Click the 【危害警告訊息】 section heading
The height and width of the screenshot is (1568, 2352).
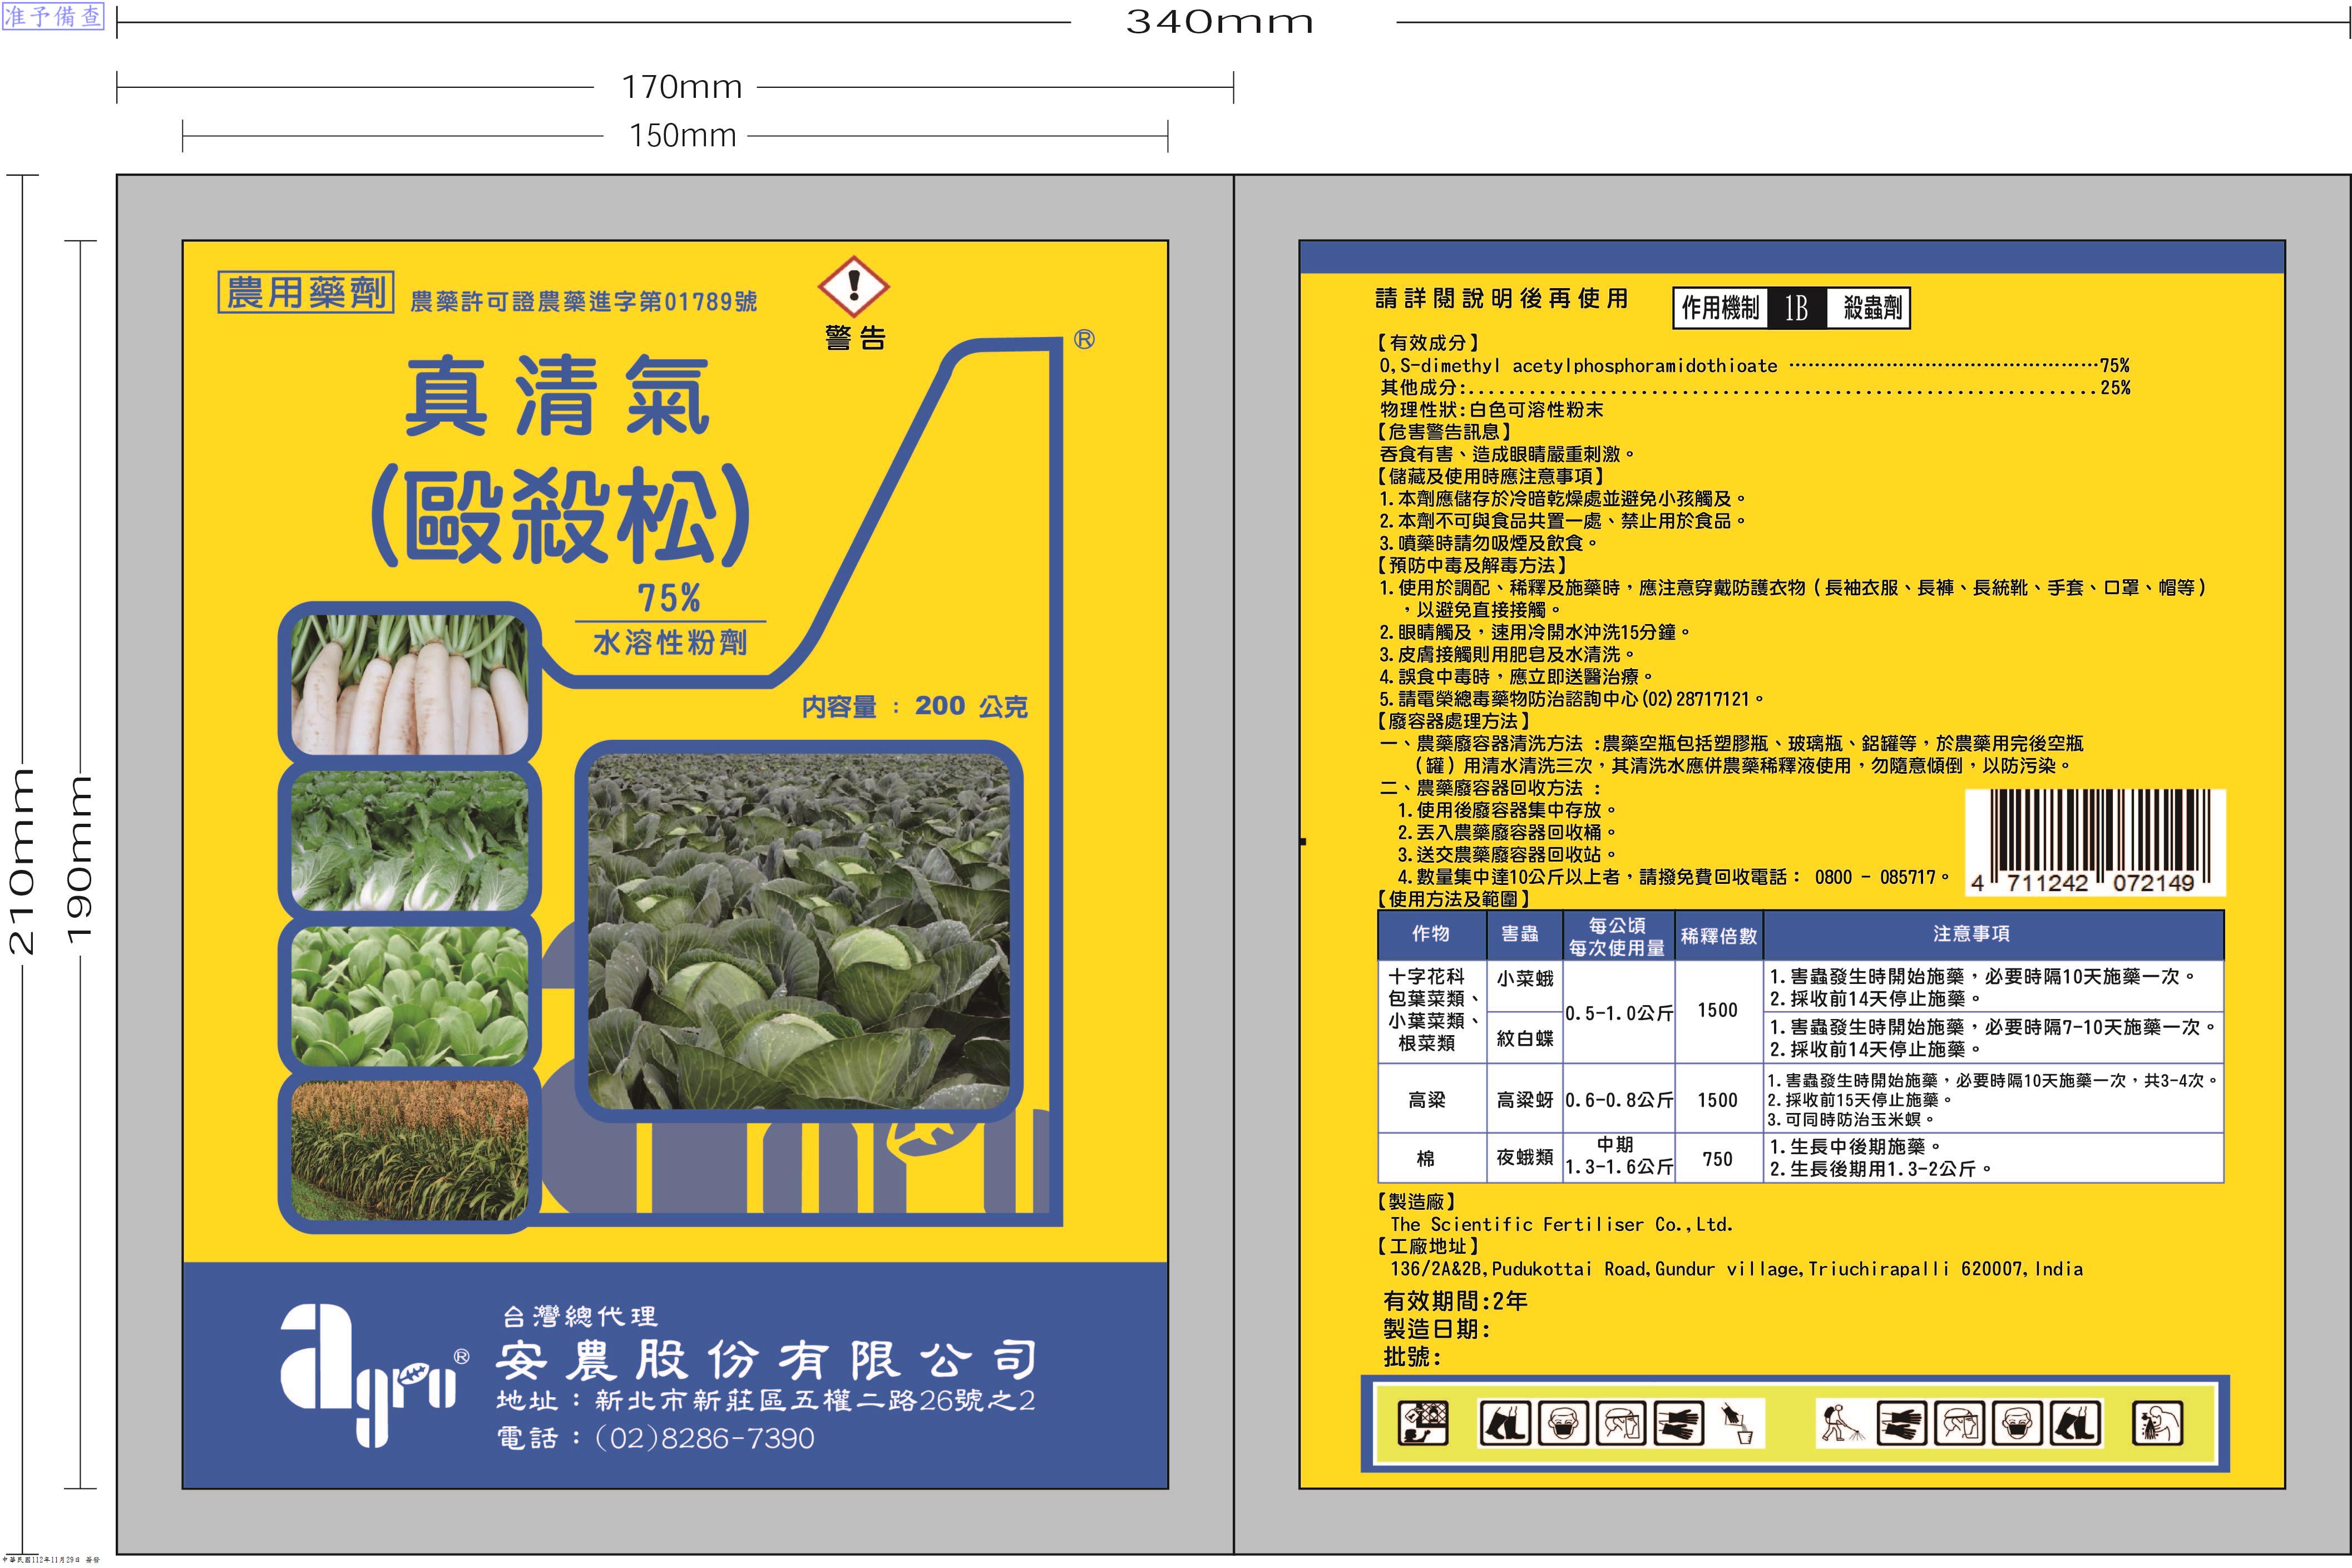coord(1446,432)
